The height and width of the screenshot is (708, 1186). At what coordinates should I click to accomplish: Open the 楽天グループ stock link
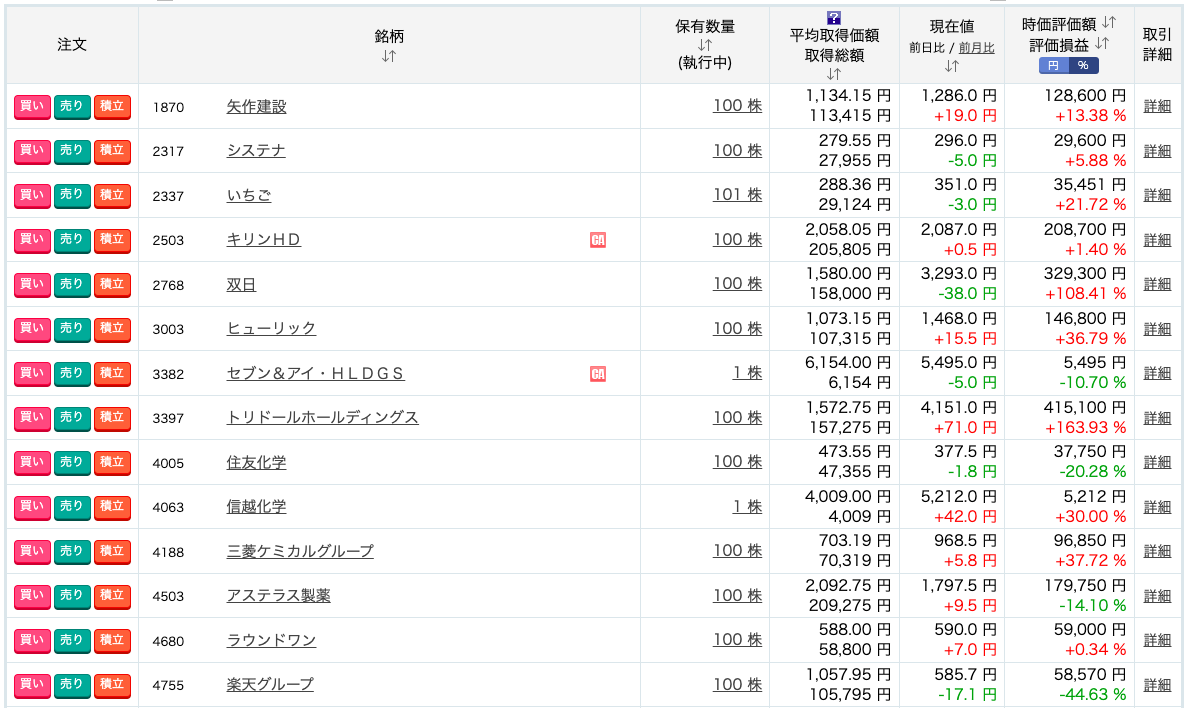click(270, 685)
